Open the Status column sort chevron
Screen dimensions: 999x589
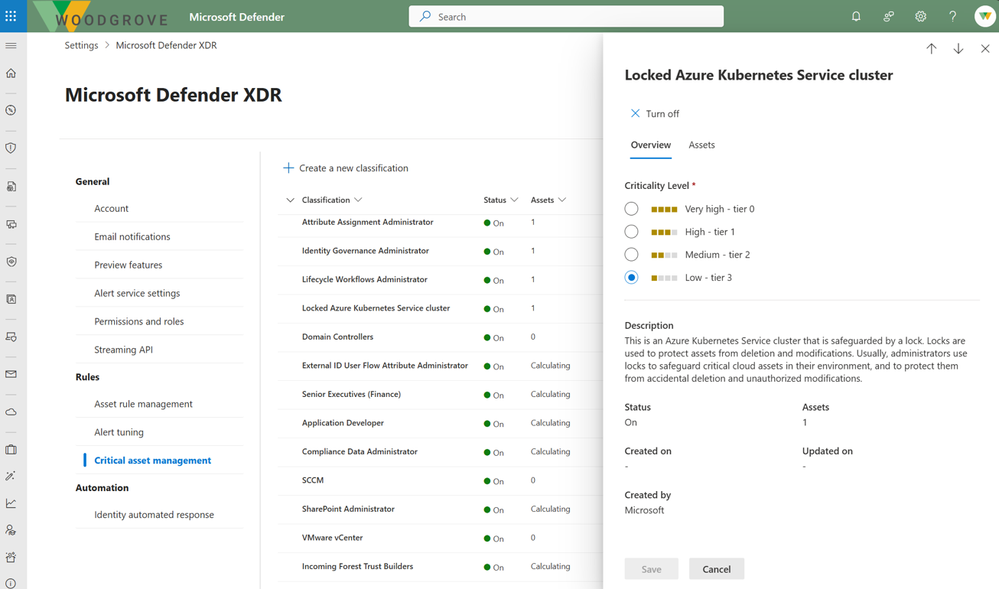click(x=514, y=200)
